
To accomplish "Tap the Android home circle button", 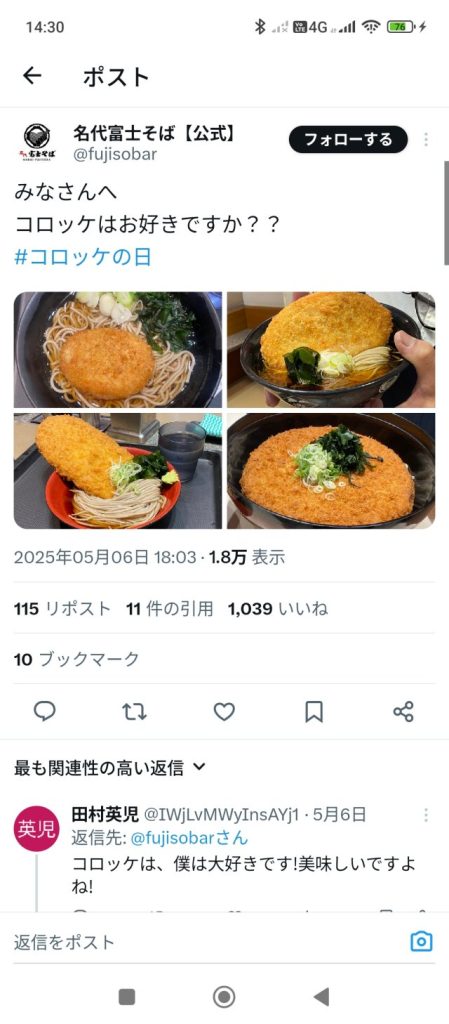I will click(x=224, y=997).
